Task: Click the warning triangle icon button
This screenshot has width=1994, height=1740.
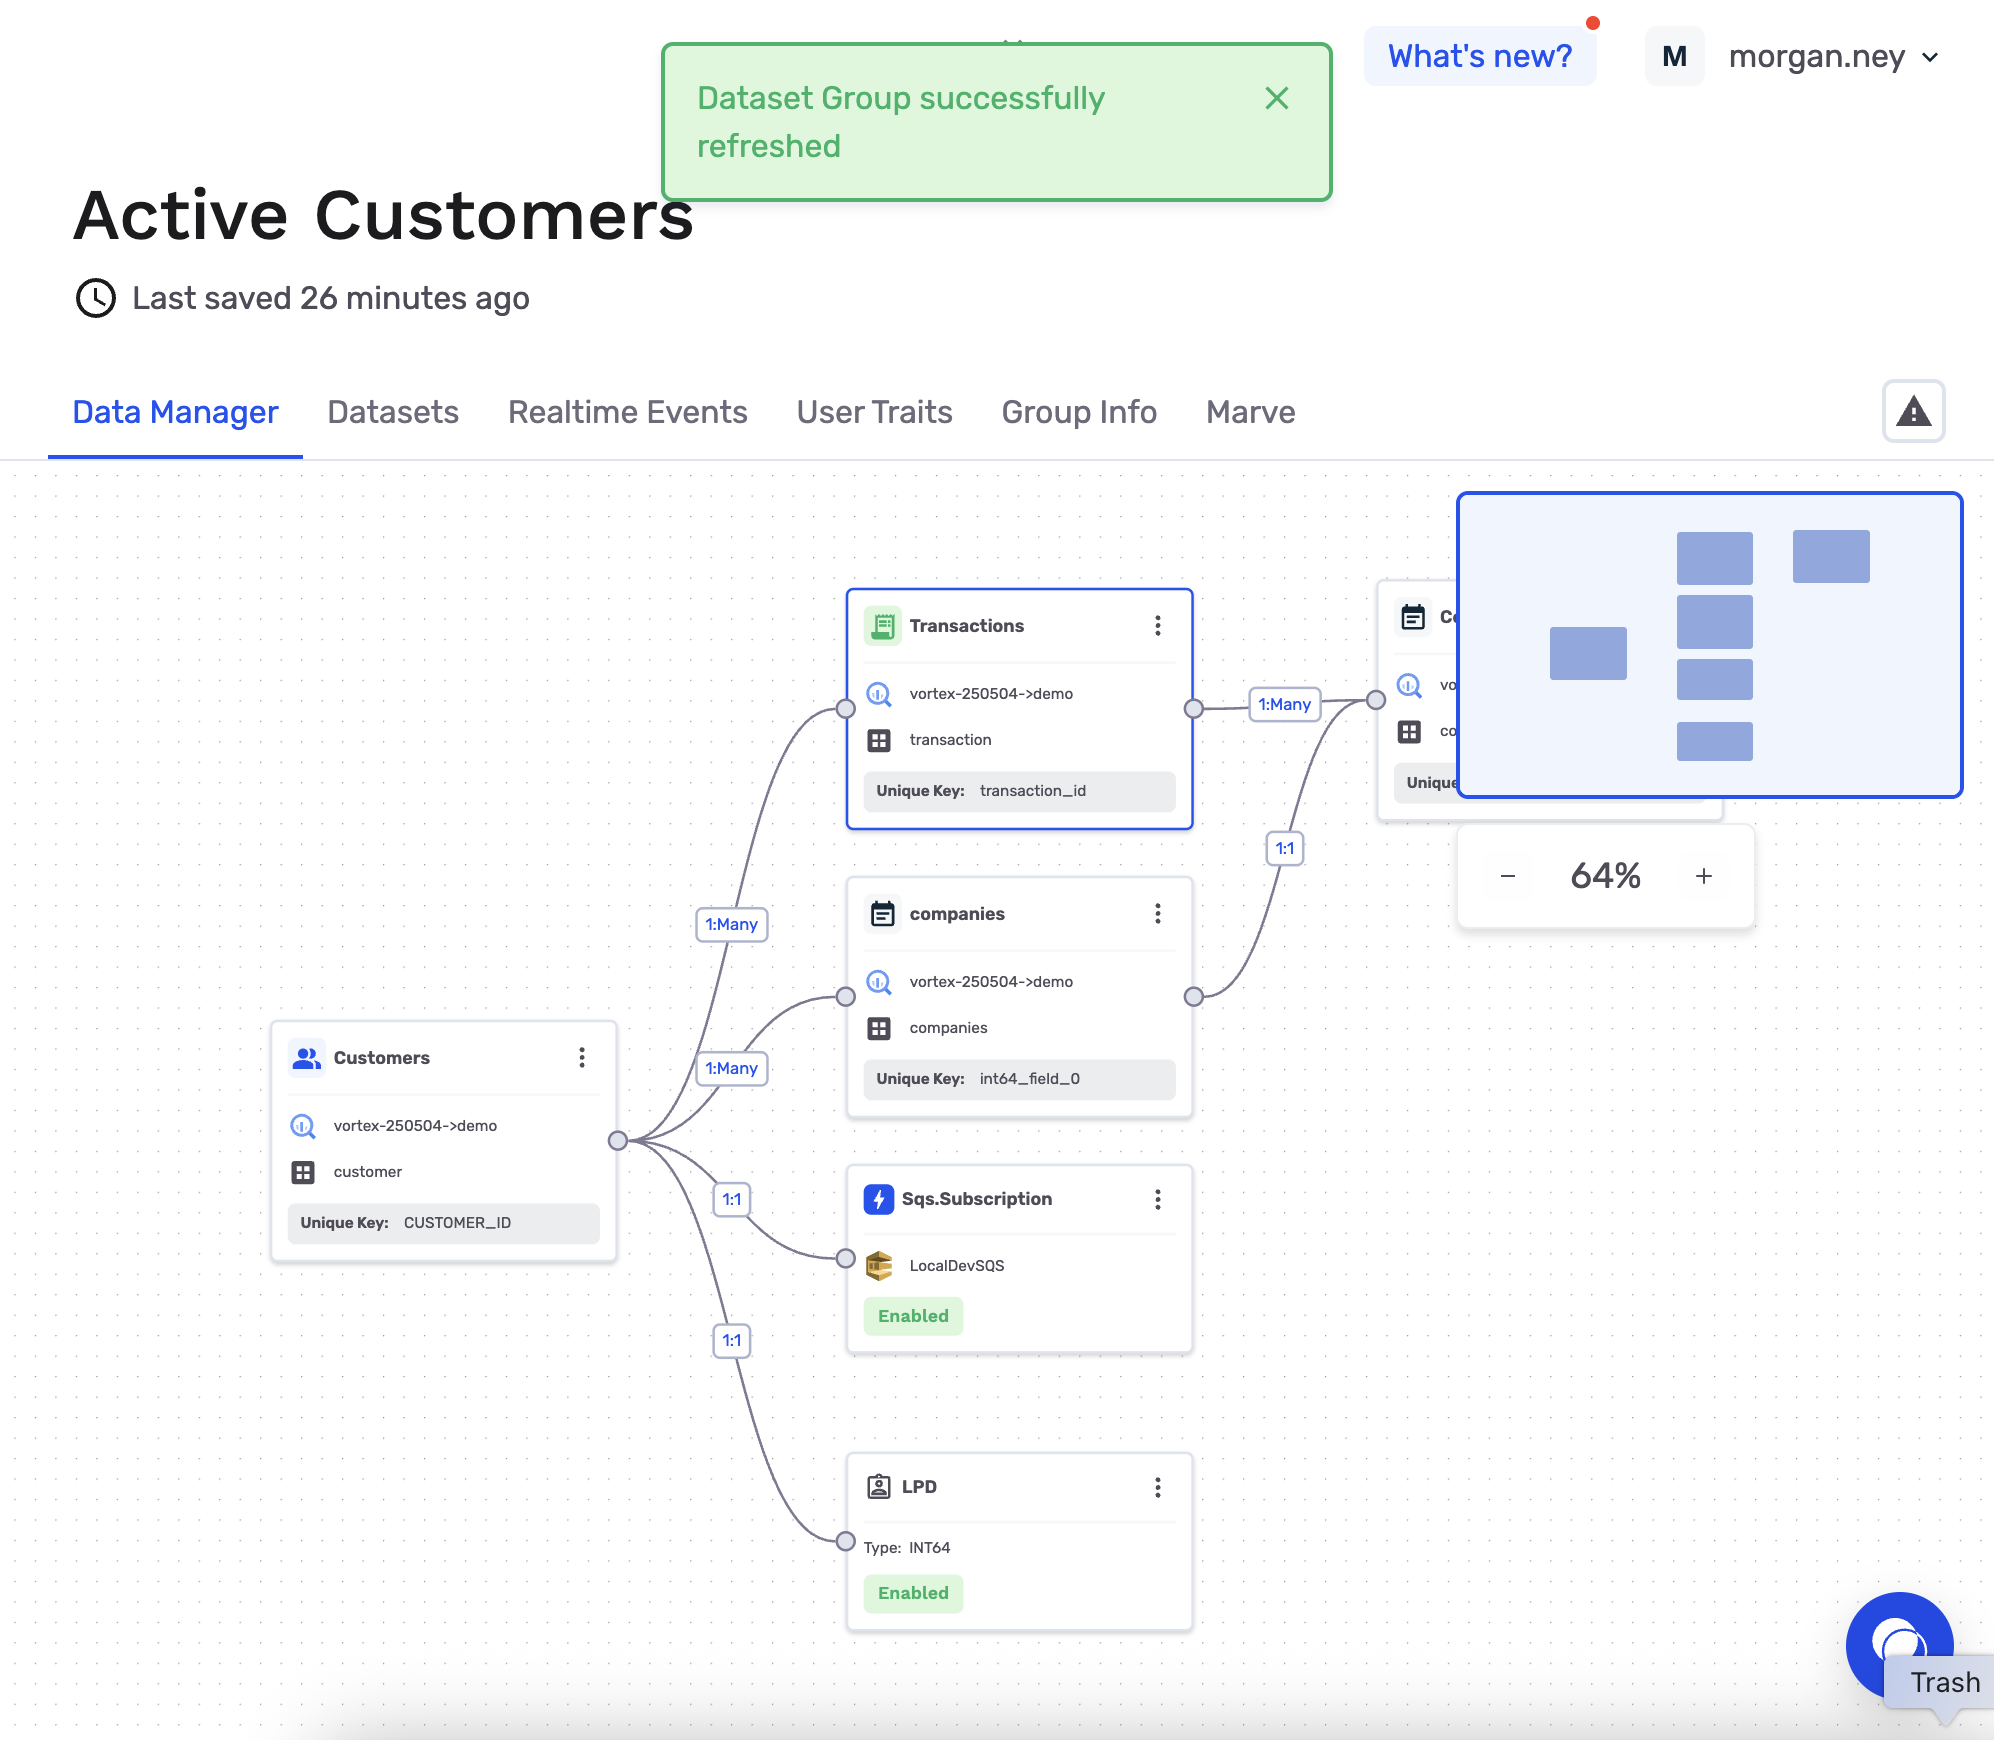Action: 1913,411
